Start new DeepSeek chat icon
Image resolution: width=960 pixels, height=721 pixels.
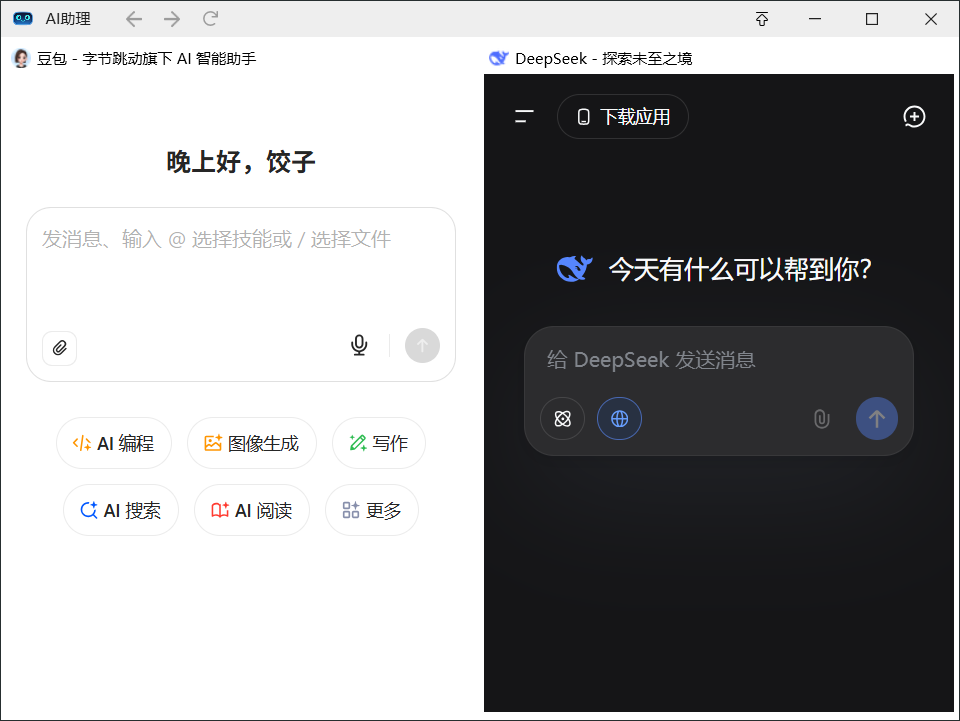(x=914, y=116)
